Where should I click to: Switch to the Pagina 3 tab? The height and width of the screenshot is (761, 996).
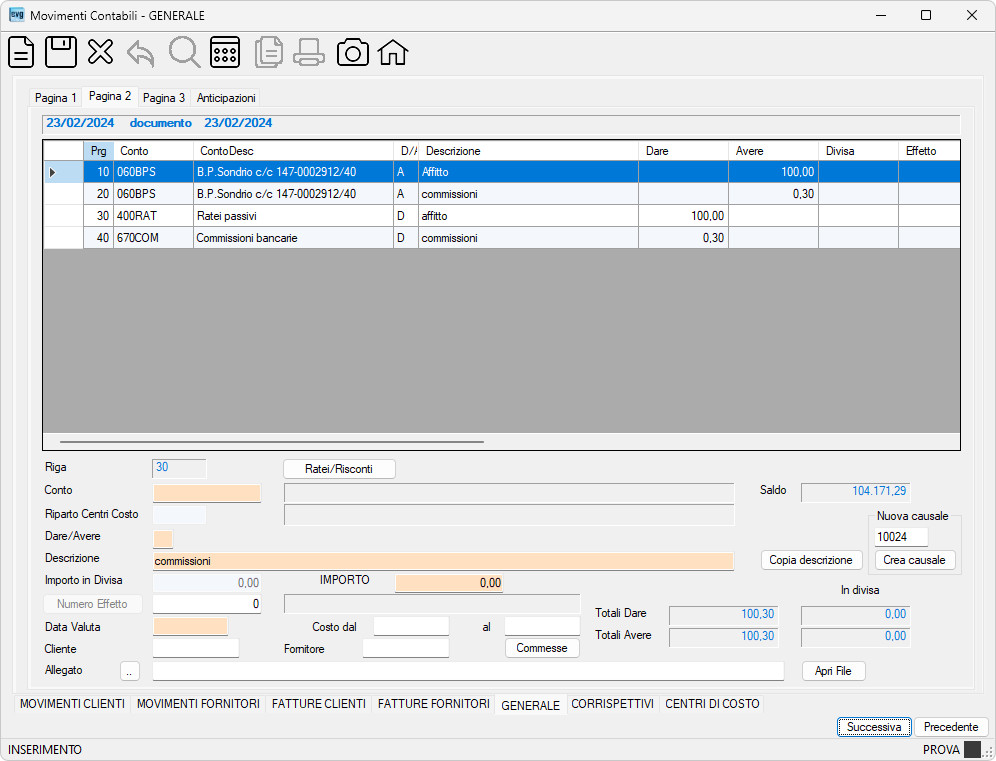coord(164,98)
